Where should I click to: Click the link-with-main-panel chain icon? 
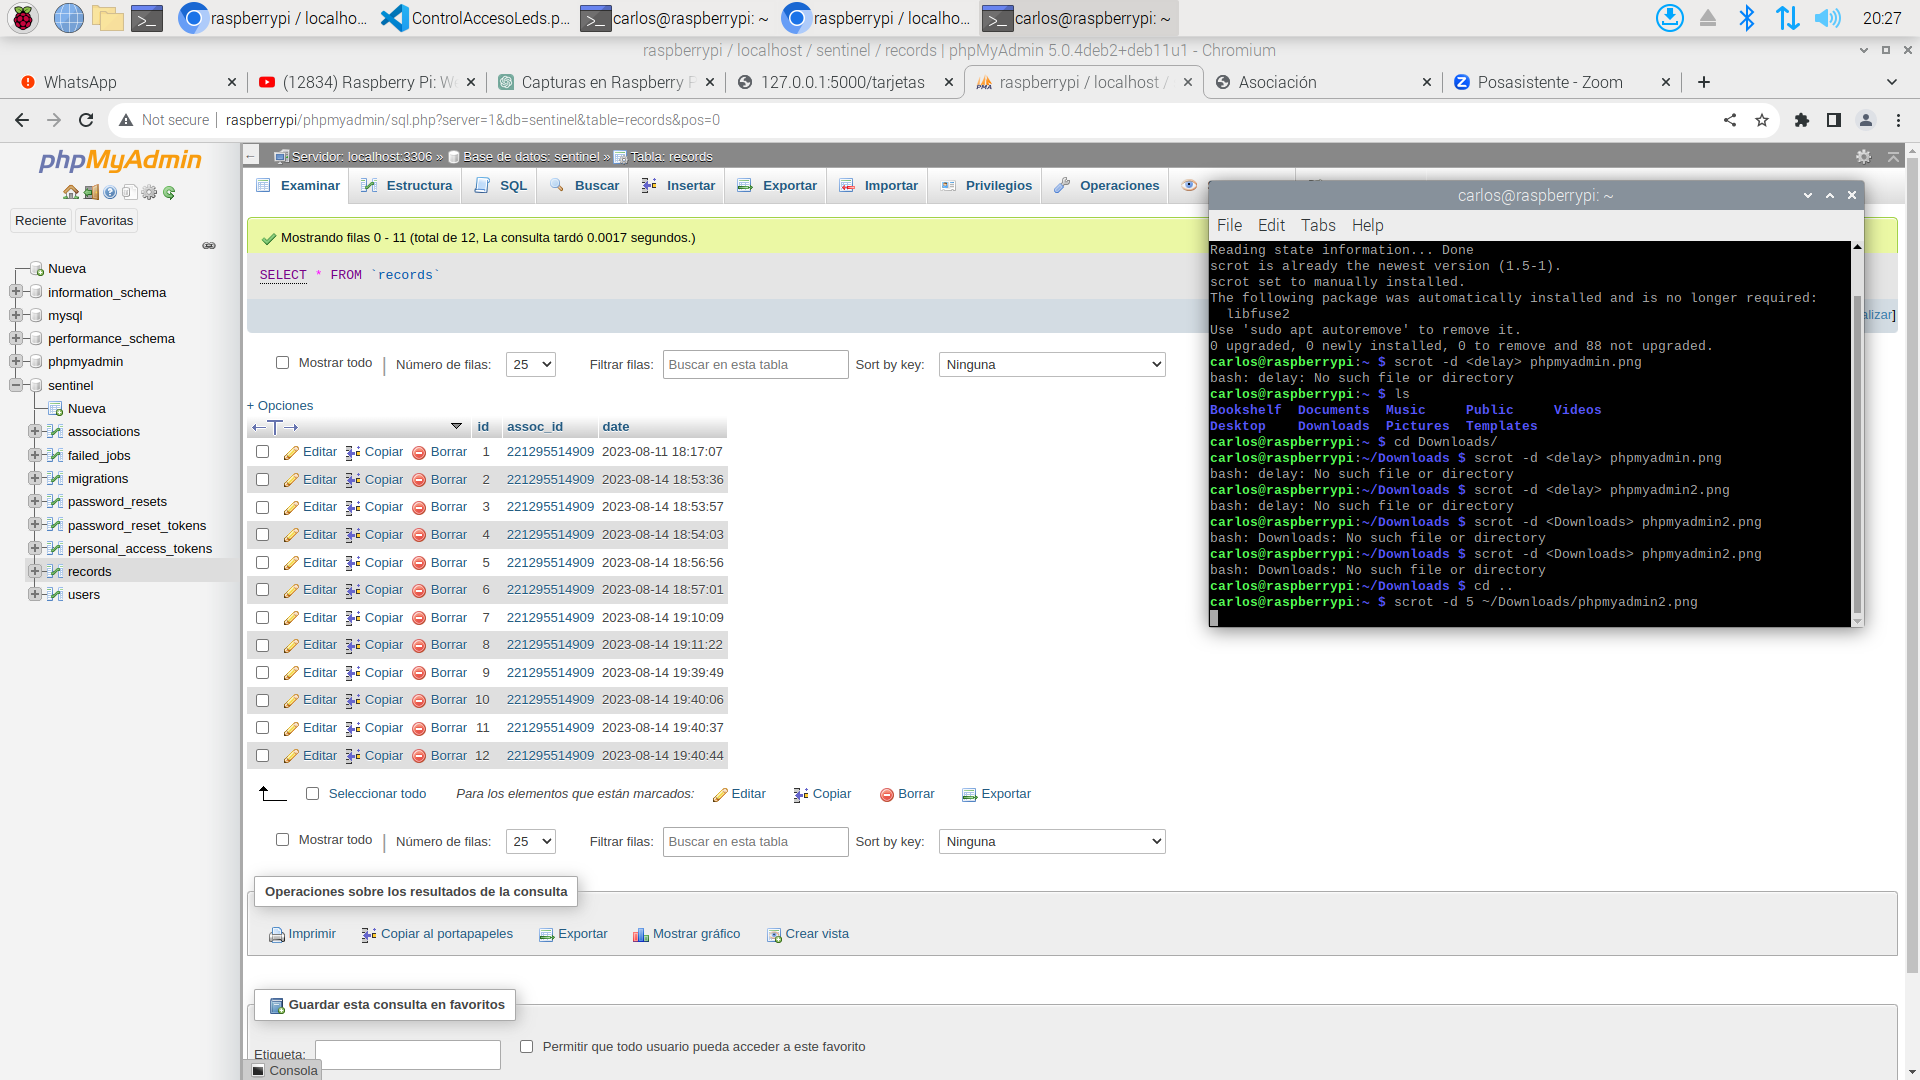[x=209, y=245]
